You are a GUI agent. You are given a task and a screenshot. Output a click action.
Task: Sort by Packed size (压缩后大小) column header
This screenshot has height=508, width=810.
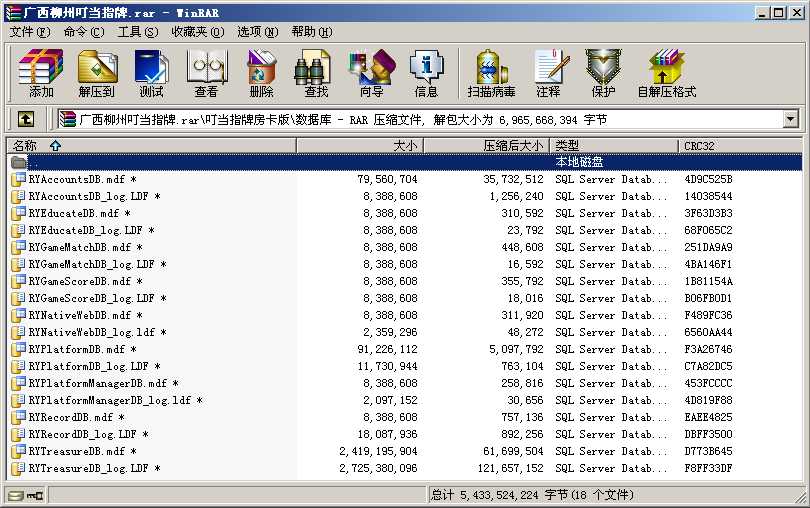click(487, 146)
